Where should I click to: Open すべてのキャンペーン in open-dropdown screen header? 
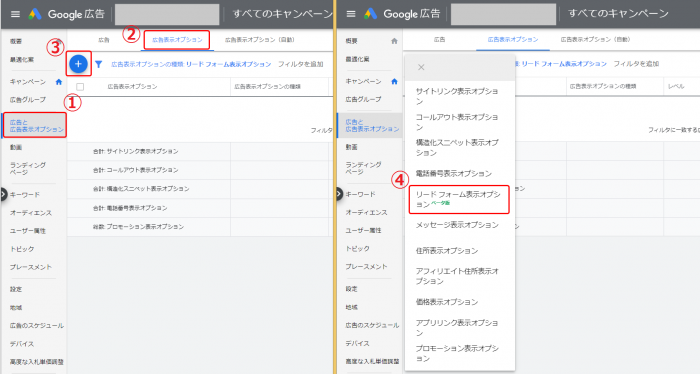(x=618, y=14)
